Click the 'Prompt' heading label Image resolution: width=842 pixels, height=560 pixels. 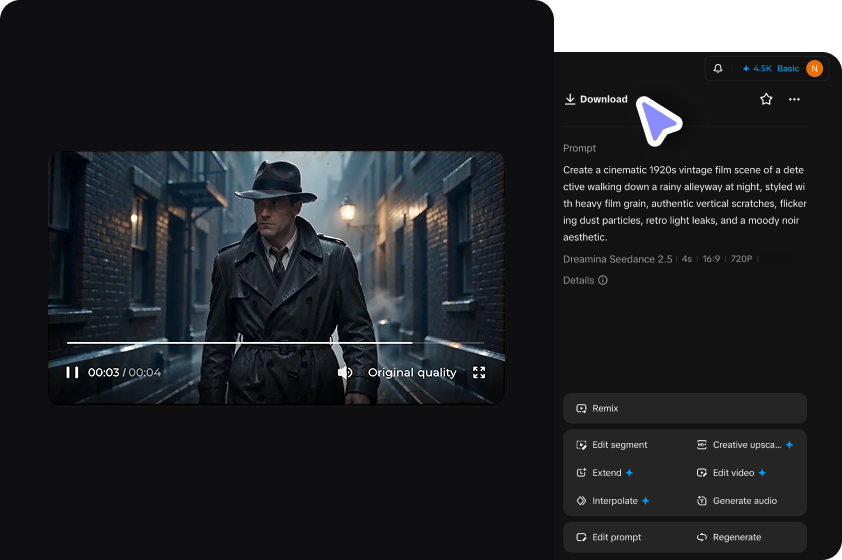point(579,148)
